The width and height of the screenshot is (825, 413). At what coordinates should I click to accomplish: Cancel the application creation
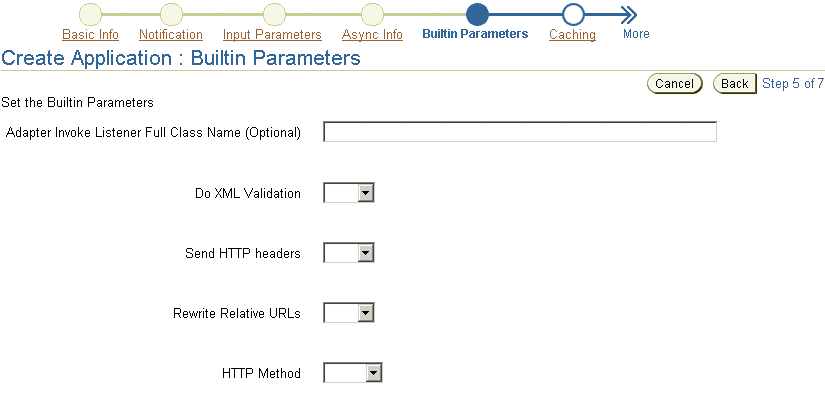pyautogui.click(x=675, y=84)
